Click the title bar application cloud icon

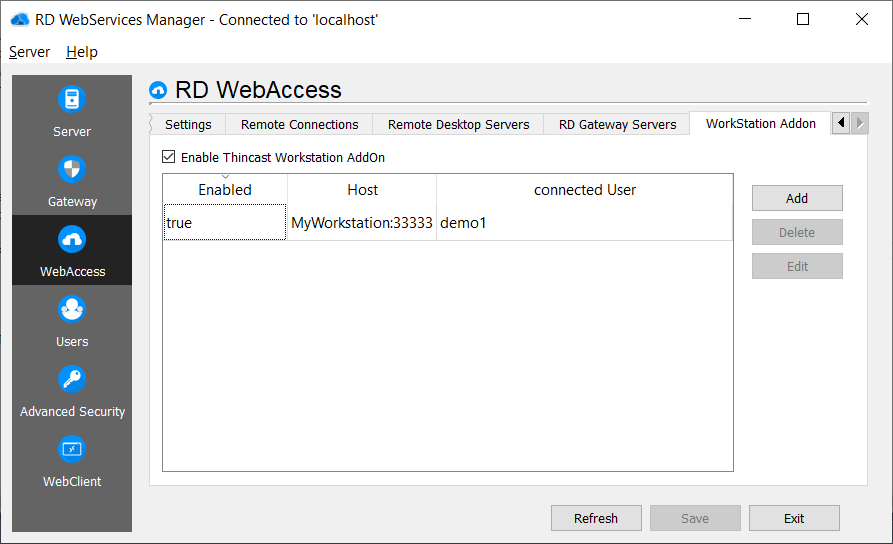pyautogui.click(x=19, y=19)
